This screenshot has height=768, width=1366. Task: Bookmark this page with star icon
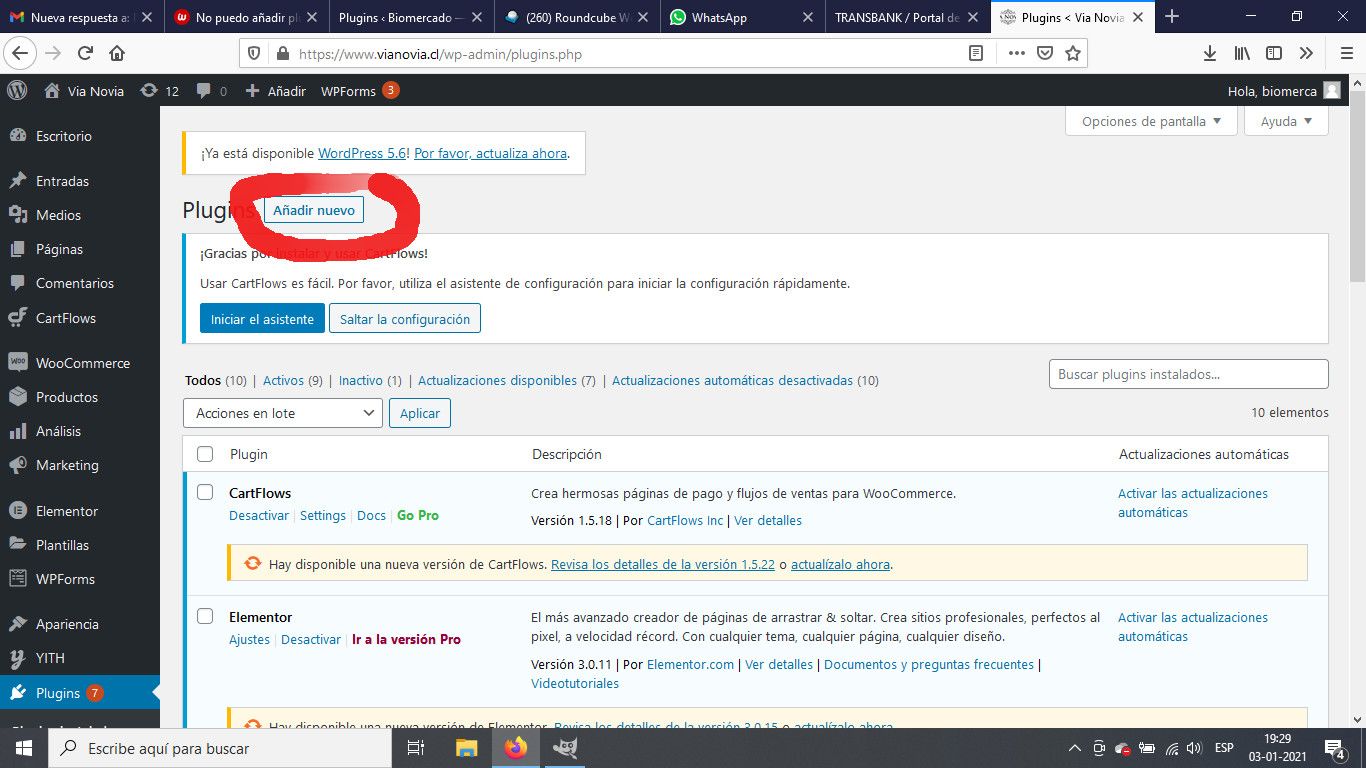point(1073,54)
